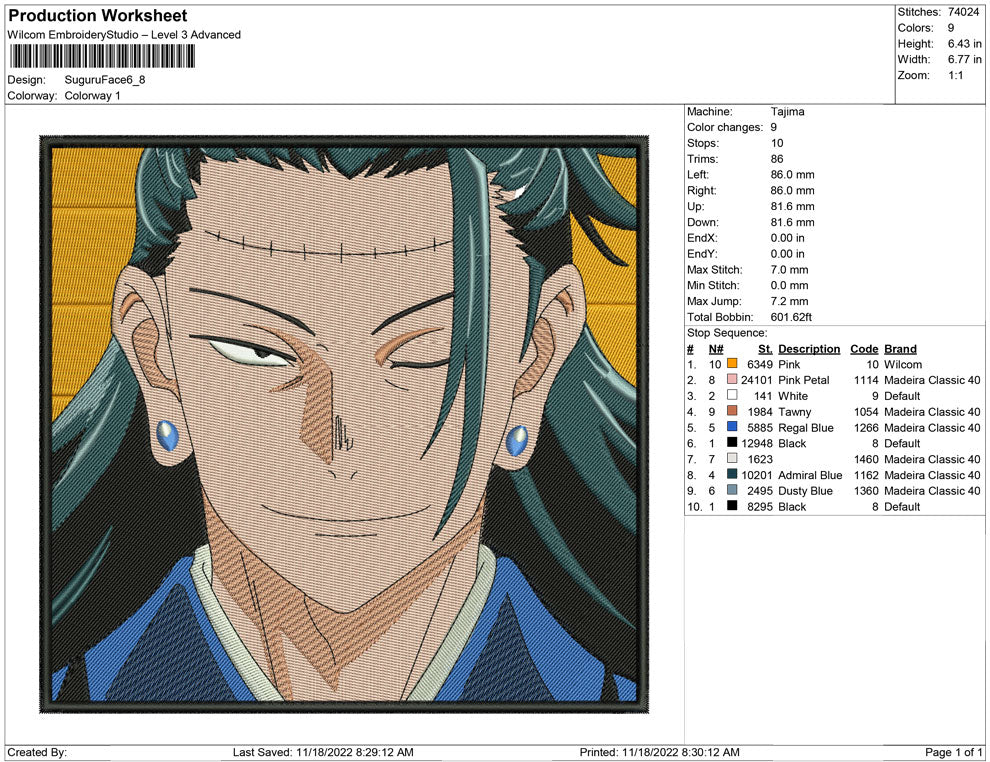The width and height of the screenshot is (990, 762).
Task: Click 'Wilcom EmbroideryStudio – Level 3 Advanced' text
Action: 124,35
